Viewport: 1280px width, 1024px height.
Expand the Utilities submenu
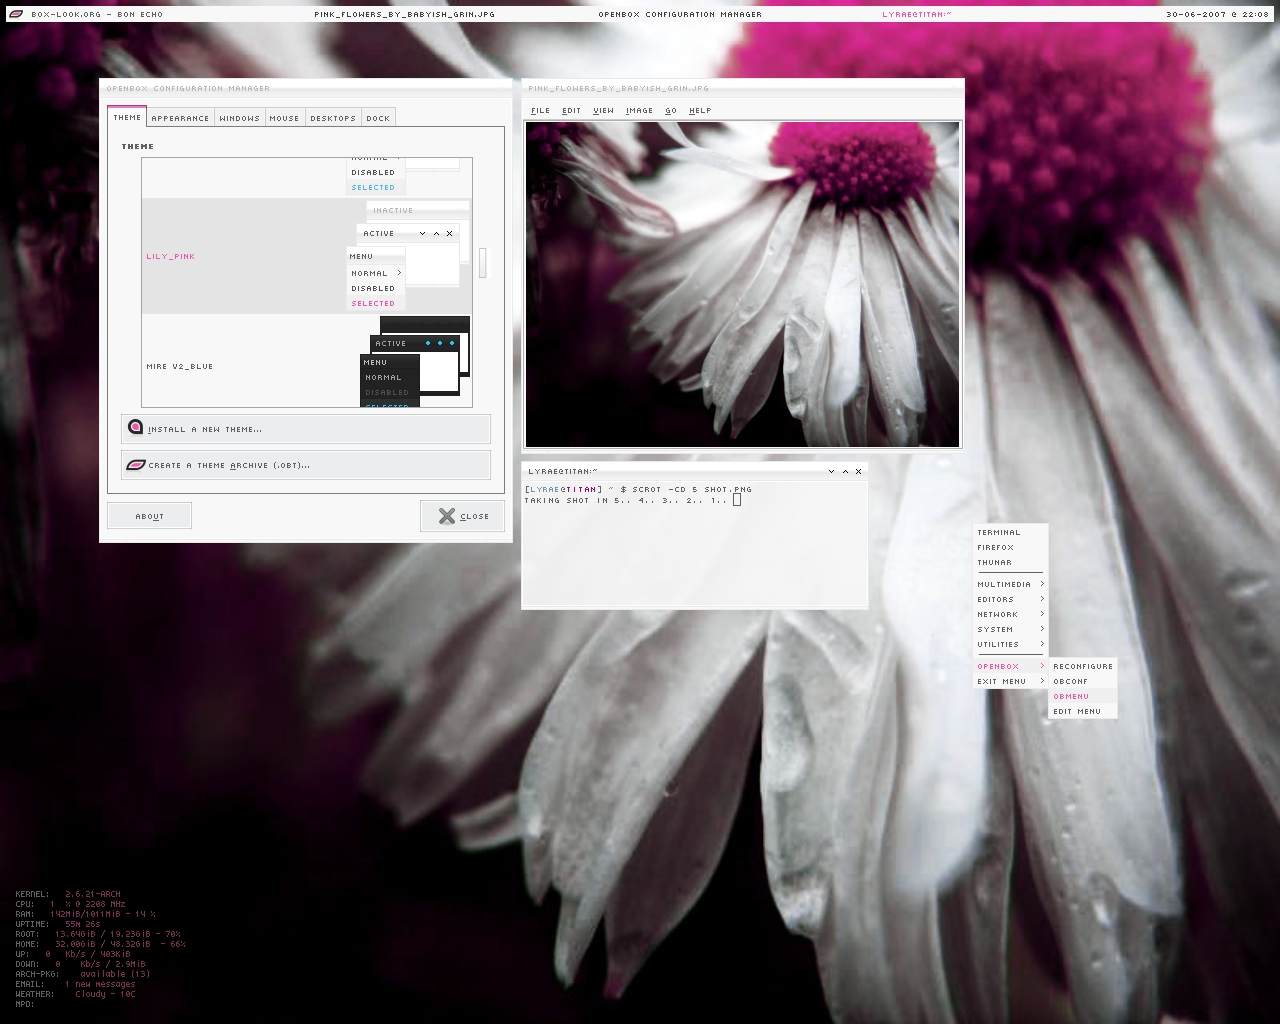[x=1010, y=645]
